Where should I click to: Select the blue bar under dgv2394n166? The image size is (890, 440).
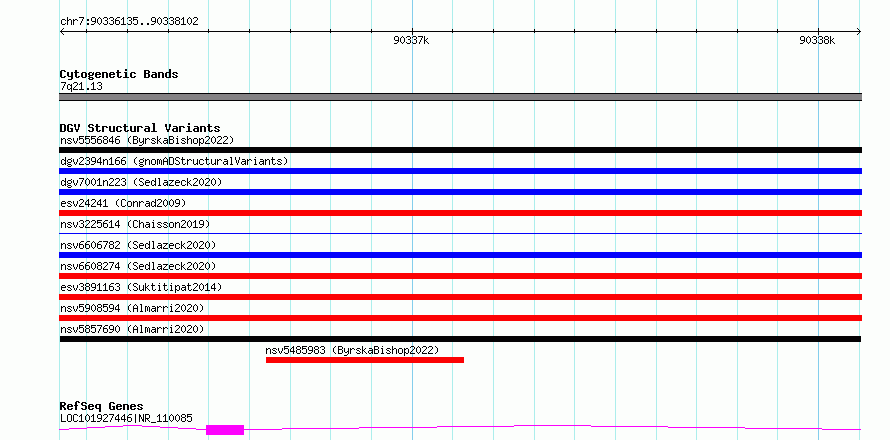coord(460,171)
